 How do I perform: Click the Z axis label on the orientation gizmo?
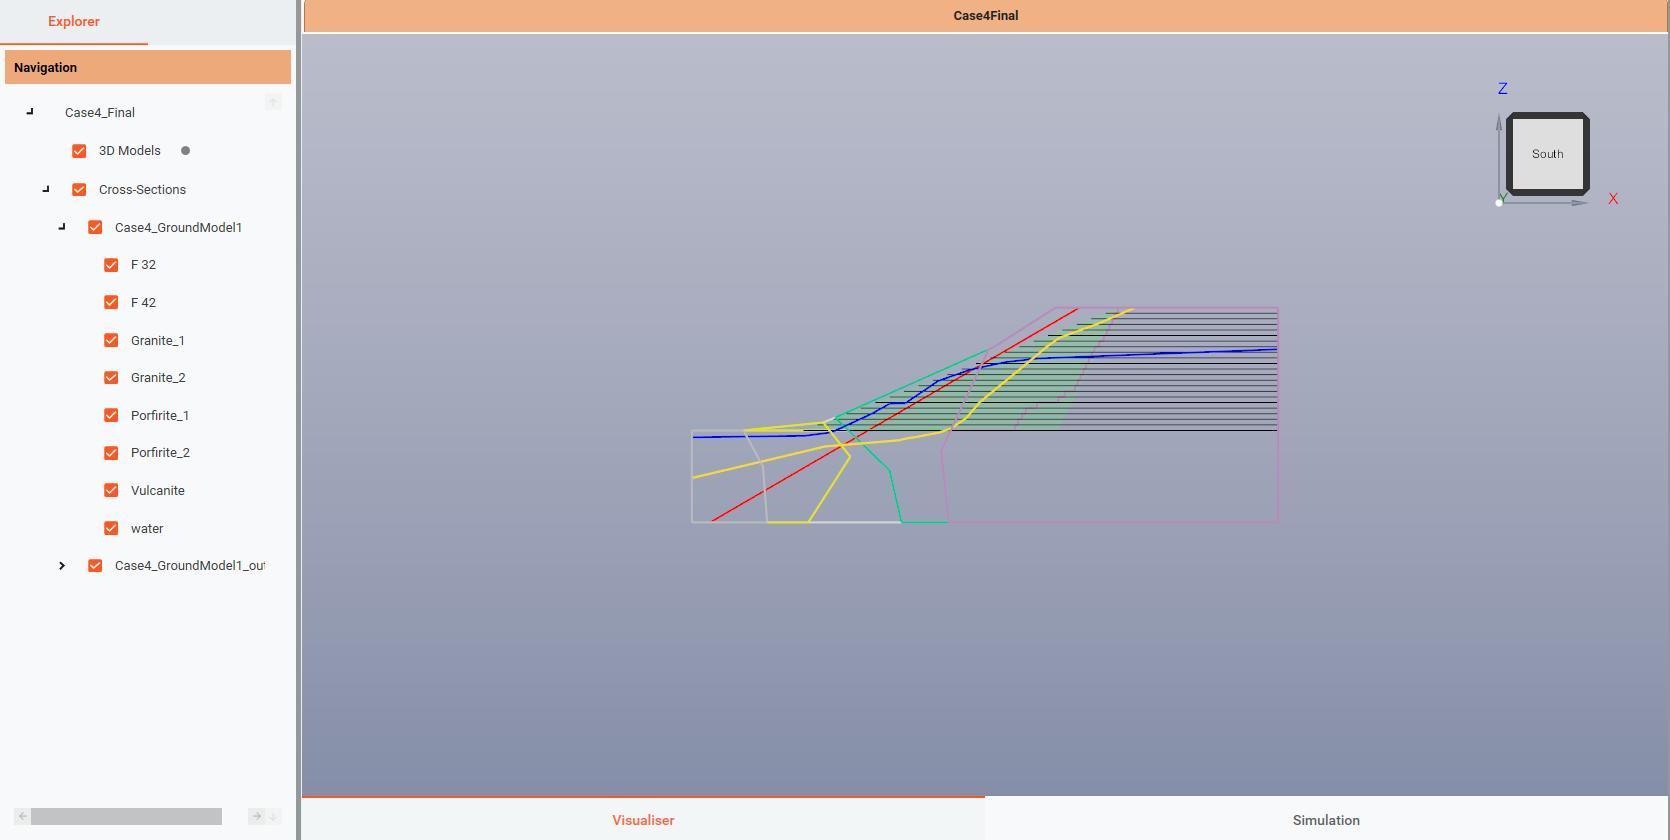tap(1502, 89)
